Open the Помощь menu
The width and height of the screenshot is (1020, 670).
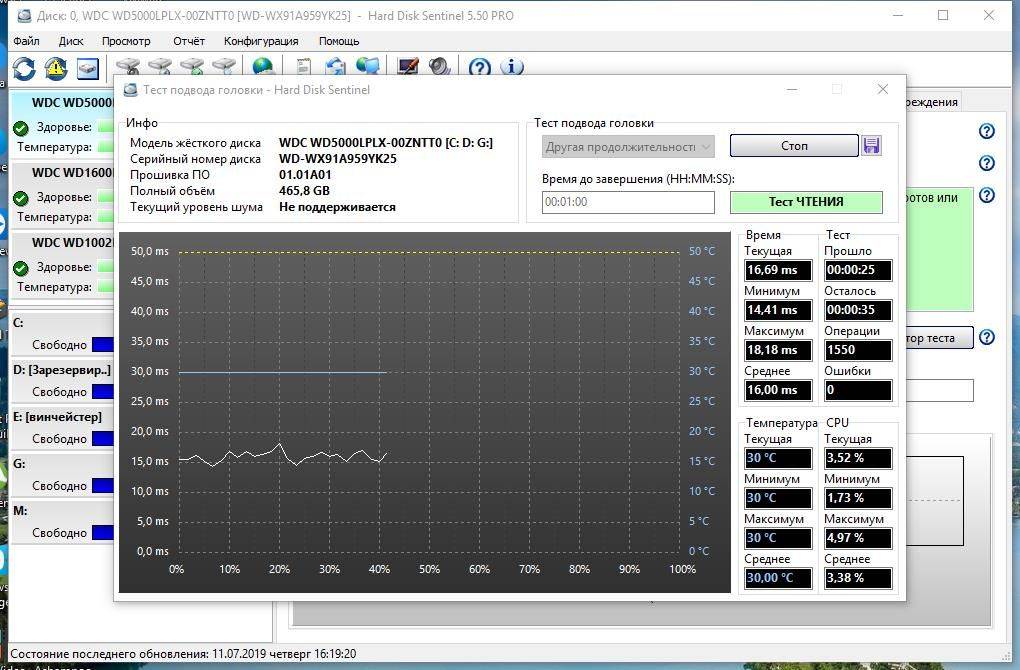click(339, 41)
